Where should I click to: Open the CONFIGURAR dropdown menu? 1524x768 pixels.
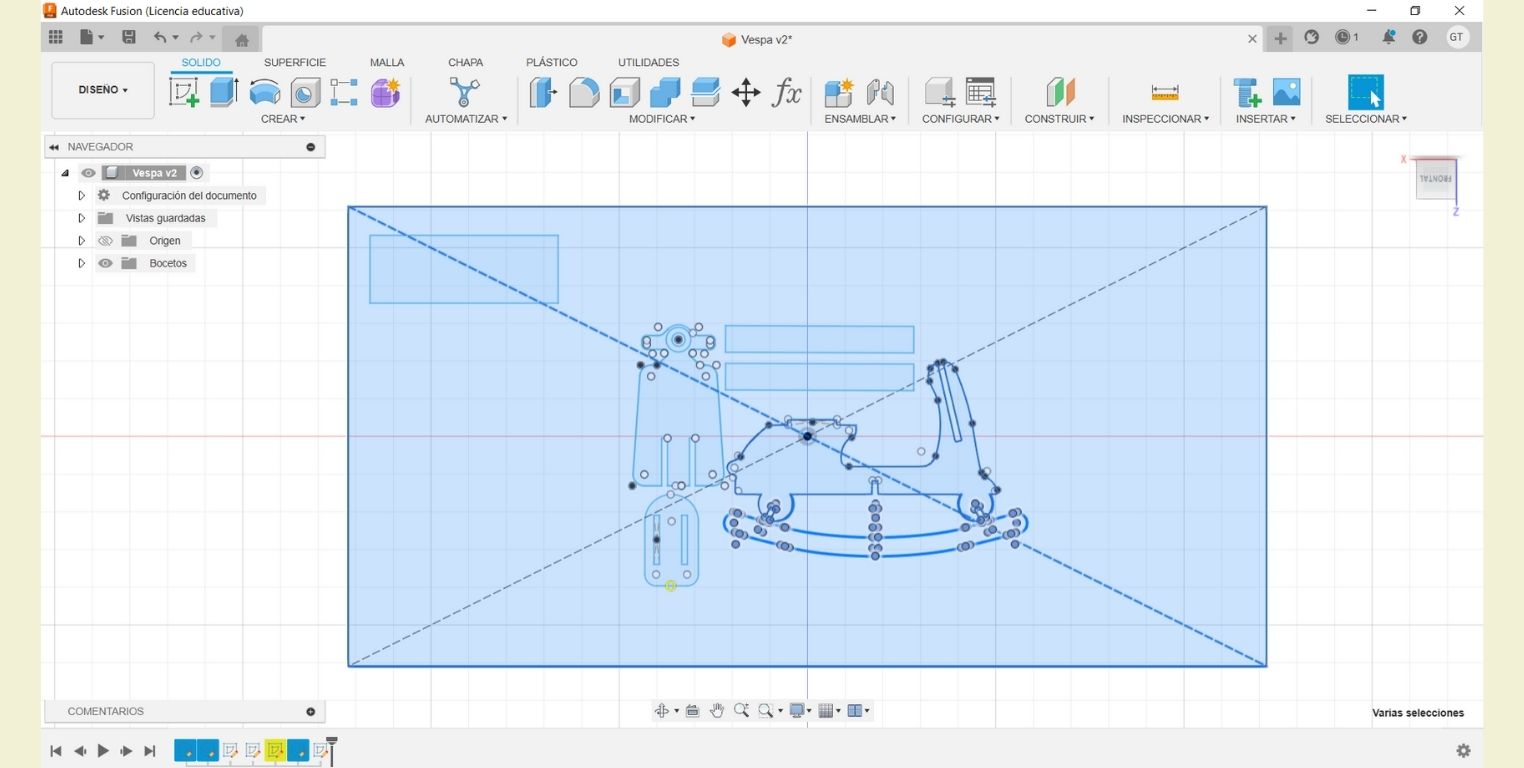961,119
